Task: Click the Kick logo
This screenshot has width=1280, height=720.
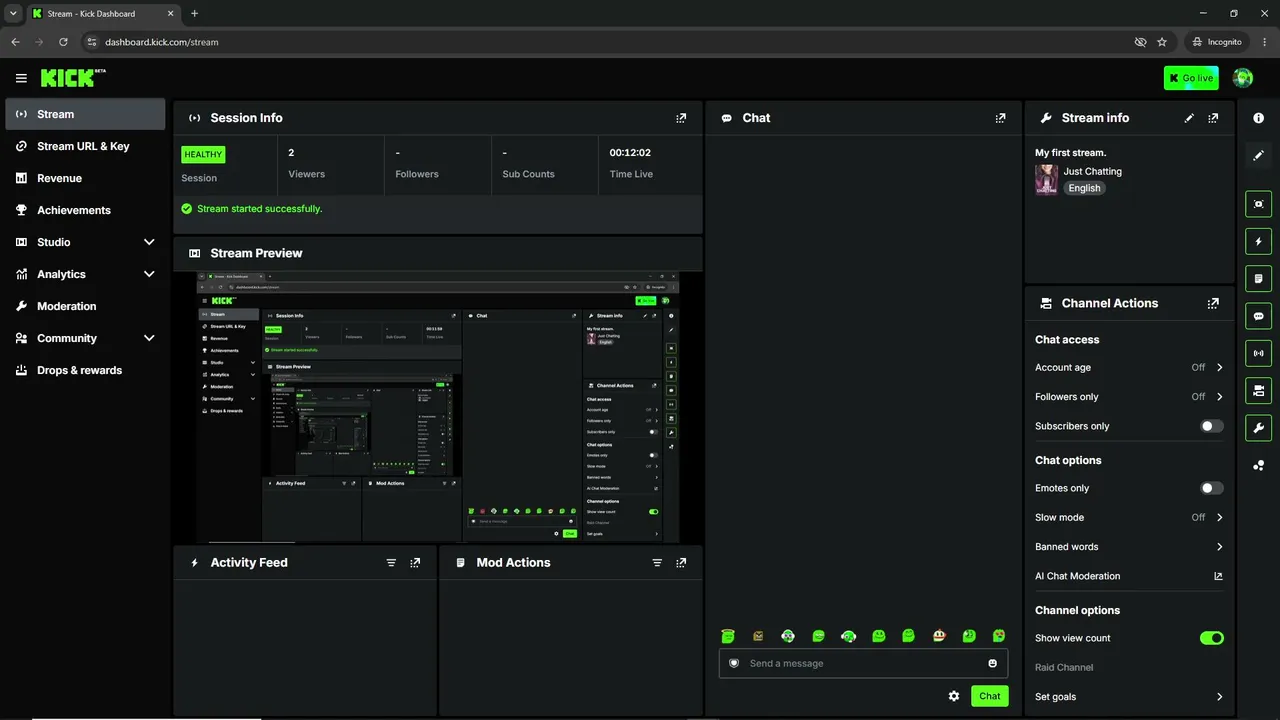Action: click(x=73, y=78)
